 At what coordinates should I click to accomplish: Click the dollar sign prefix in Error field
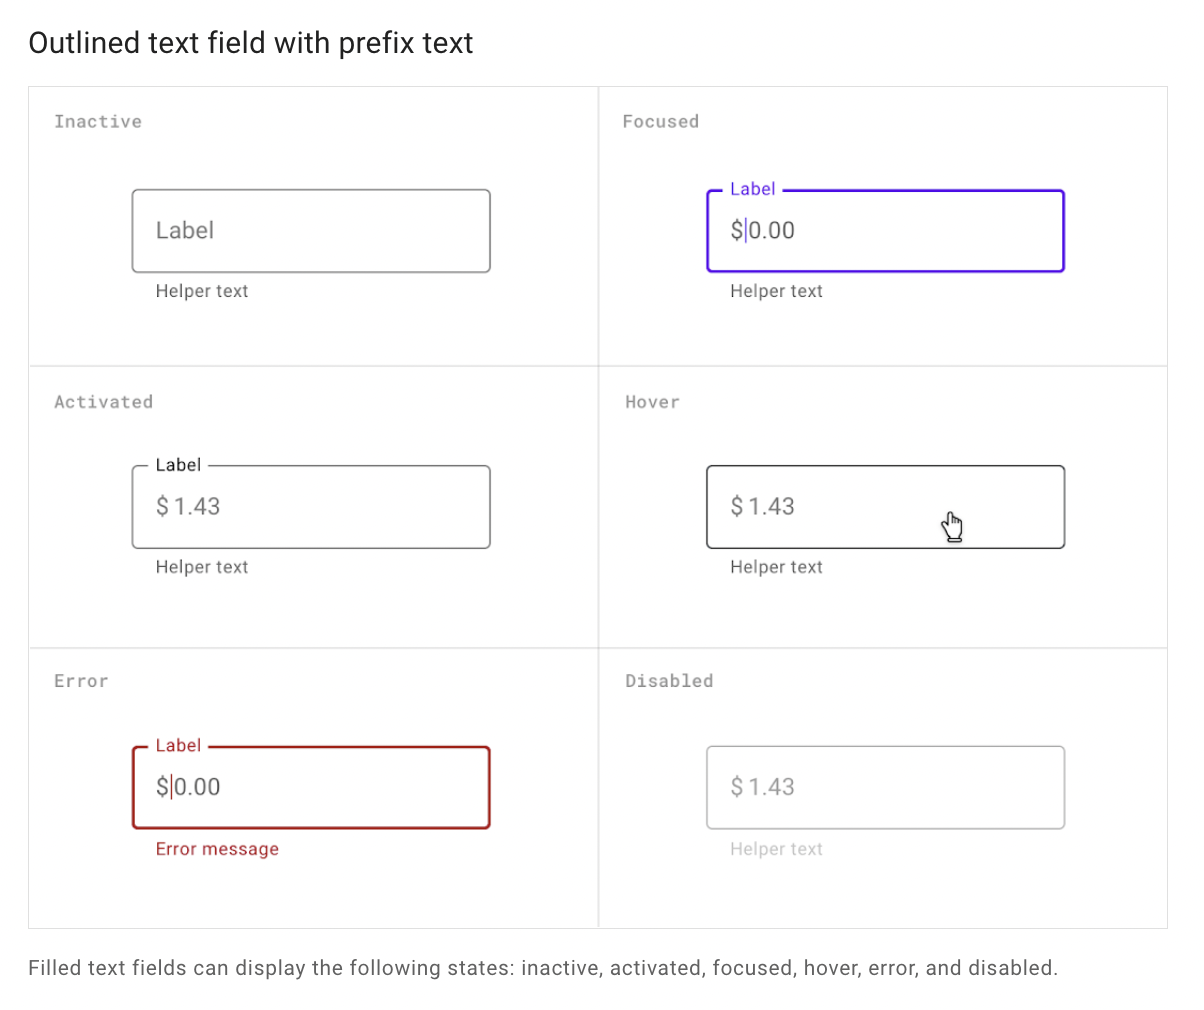pos(162,787)
